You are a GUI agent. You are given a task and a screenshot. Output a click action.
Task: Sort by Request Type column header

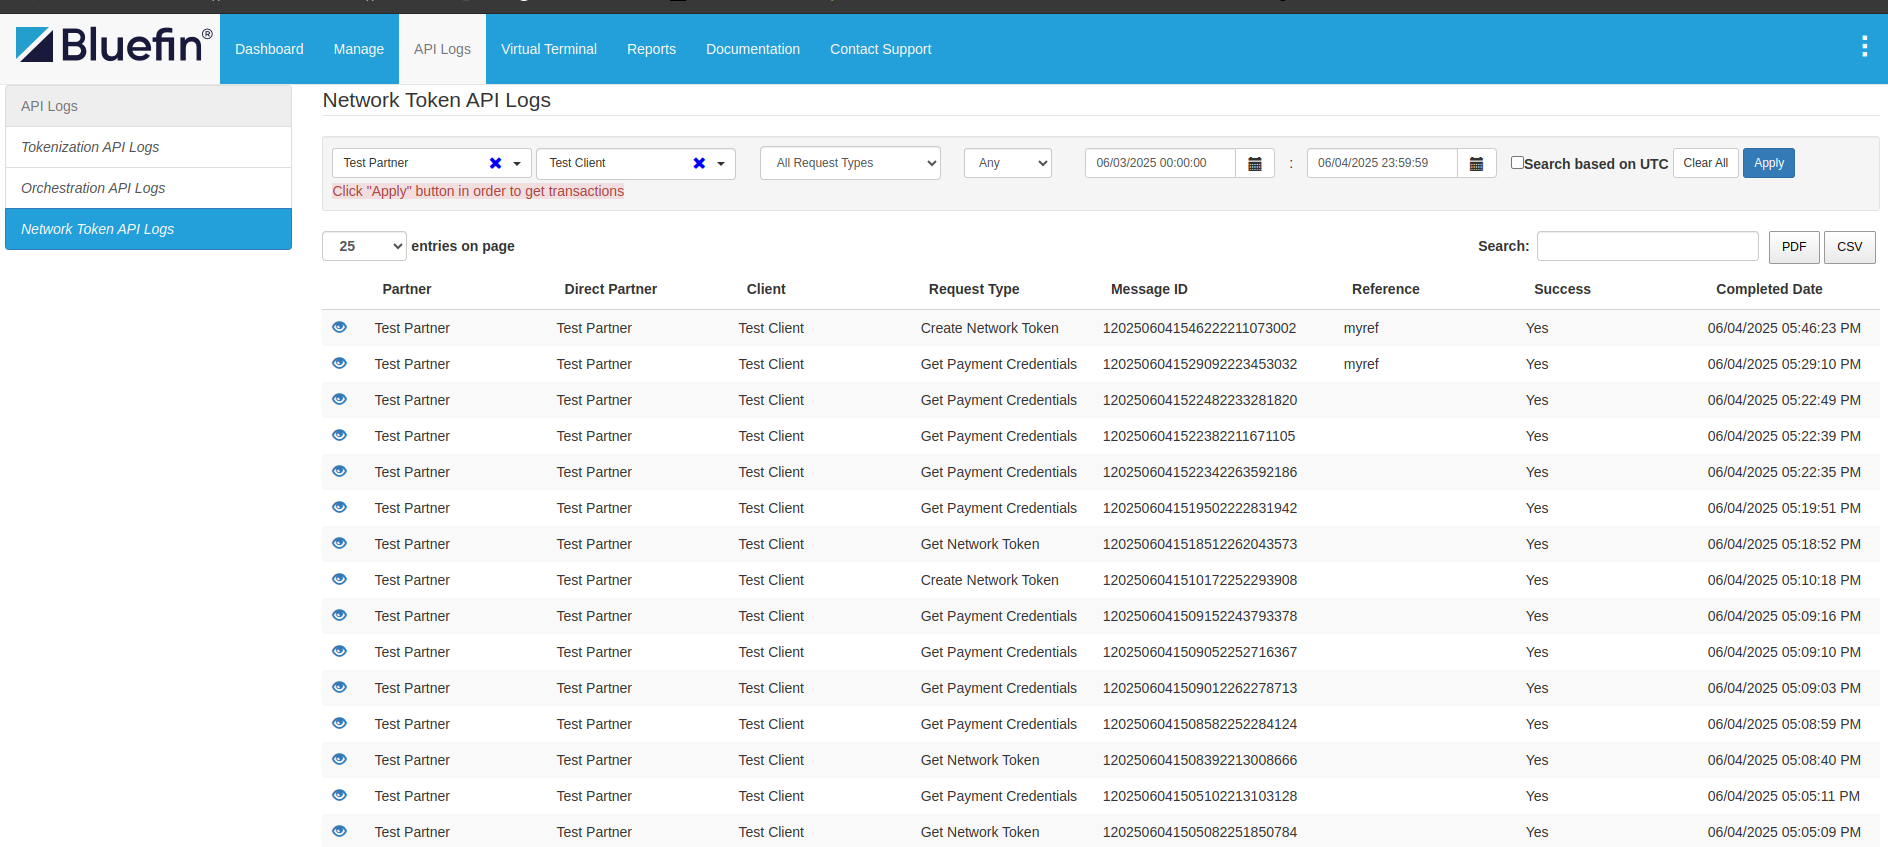tap(974, 289)
